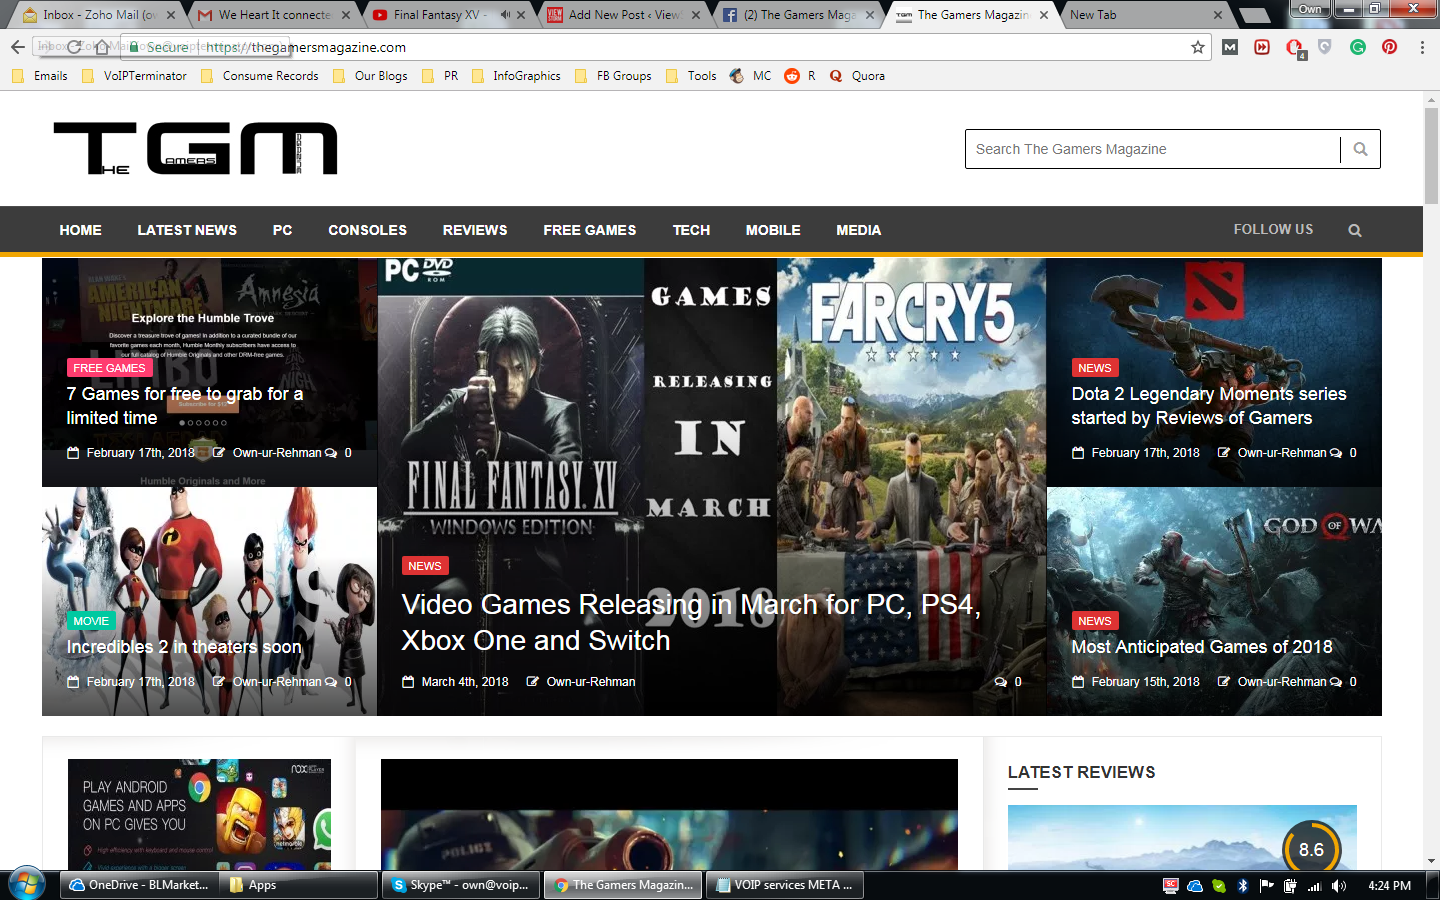Open the Chrome three-dot menu
This screenshot has height=900, width=1440.
pos(1422,47)
